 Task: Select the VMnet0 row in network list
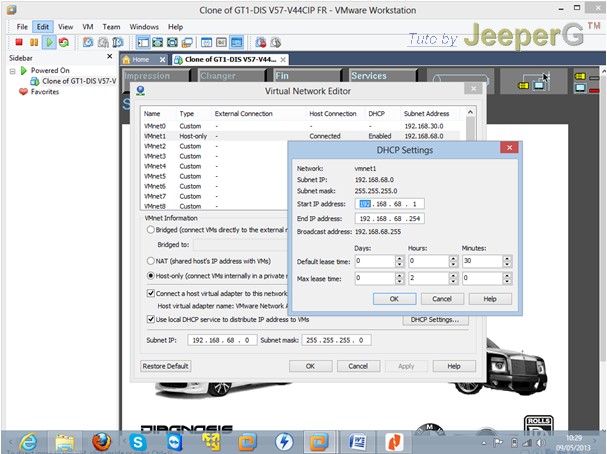point(300,126)
